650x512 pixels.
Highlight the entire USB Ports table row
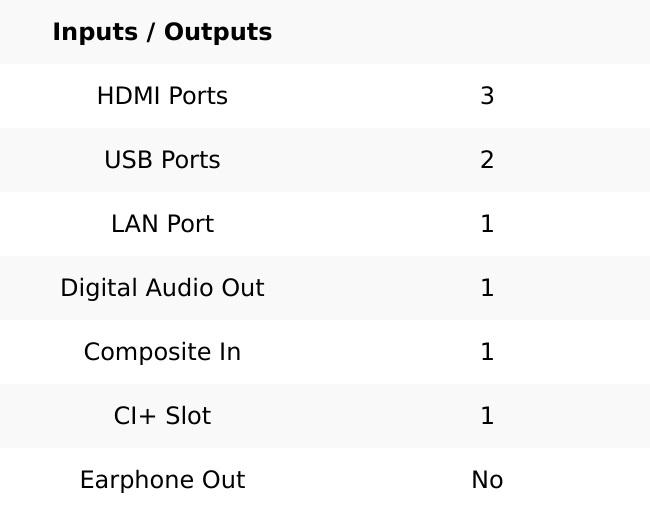325,160
